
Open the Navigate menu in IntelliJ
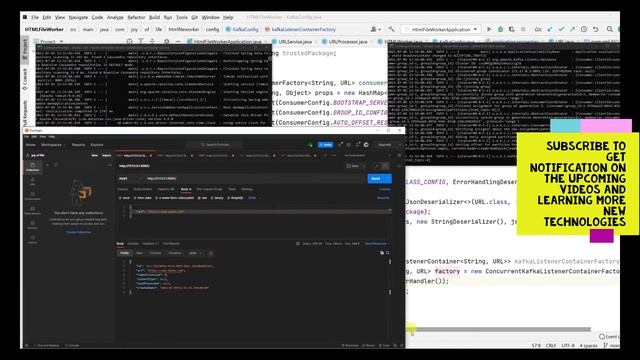coord(78,18)
